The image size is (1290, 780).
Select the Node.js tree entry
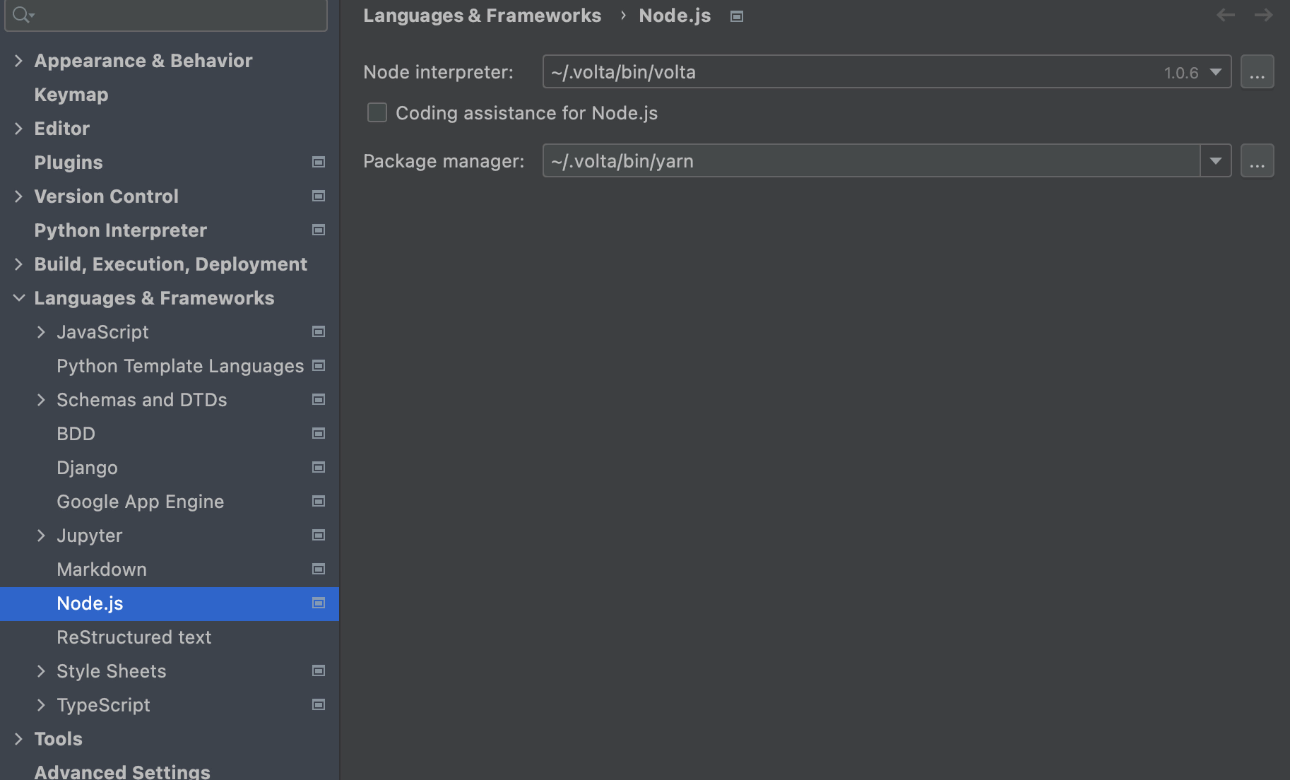point(169,604)
